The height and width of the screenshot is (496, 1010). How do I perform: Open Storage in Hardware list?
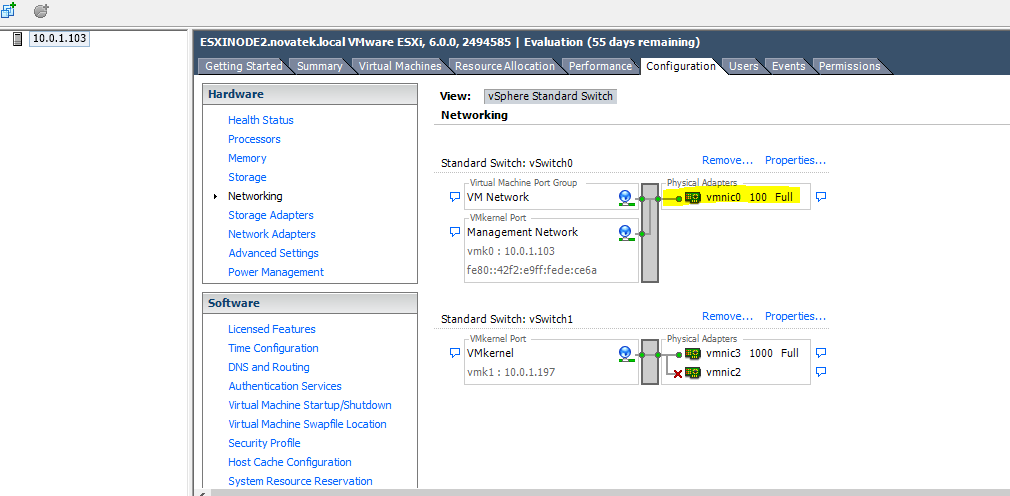247,177
